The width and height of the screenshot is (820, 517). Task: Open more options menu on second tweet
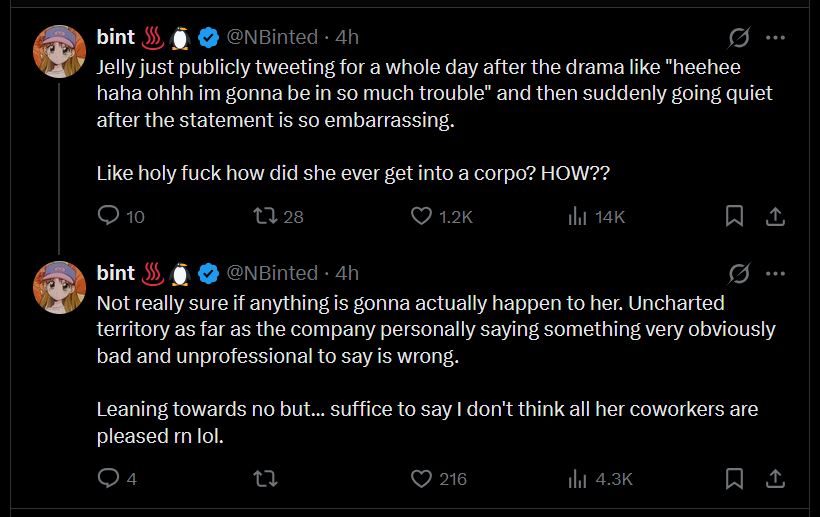(775, 273)
